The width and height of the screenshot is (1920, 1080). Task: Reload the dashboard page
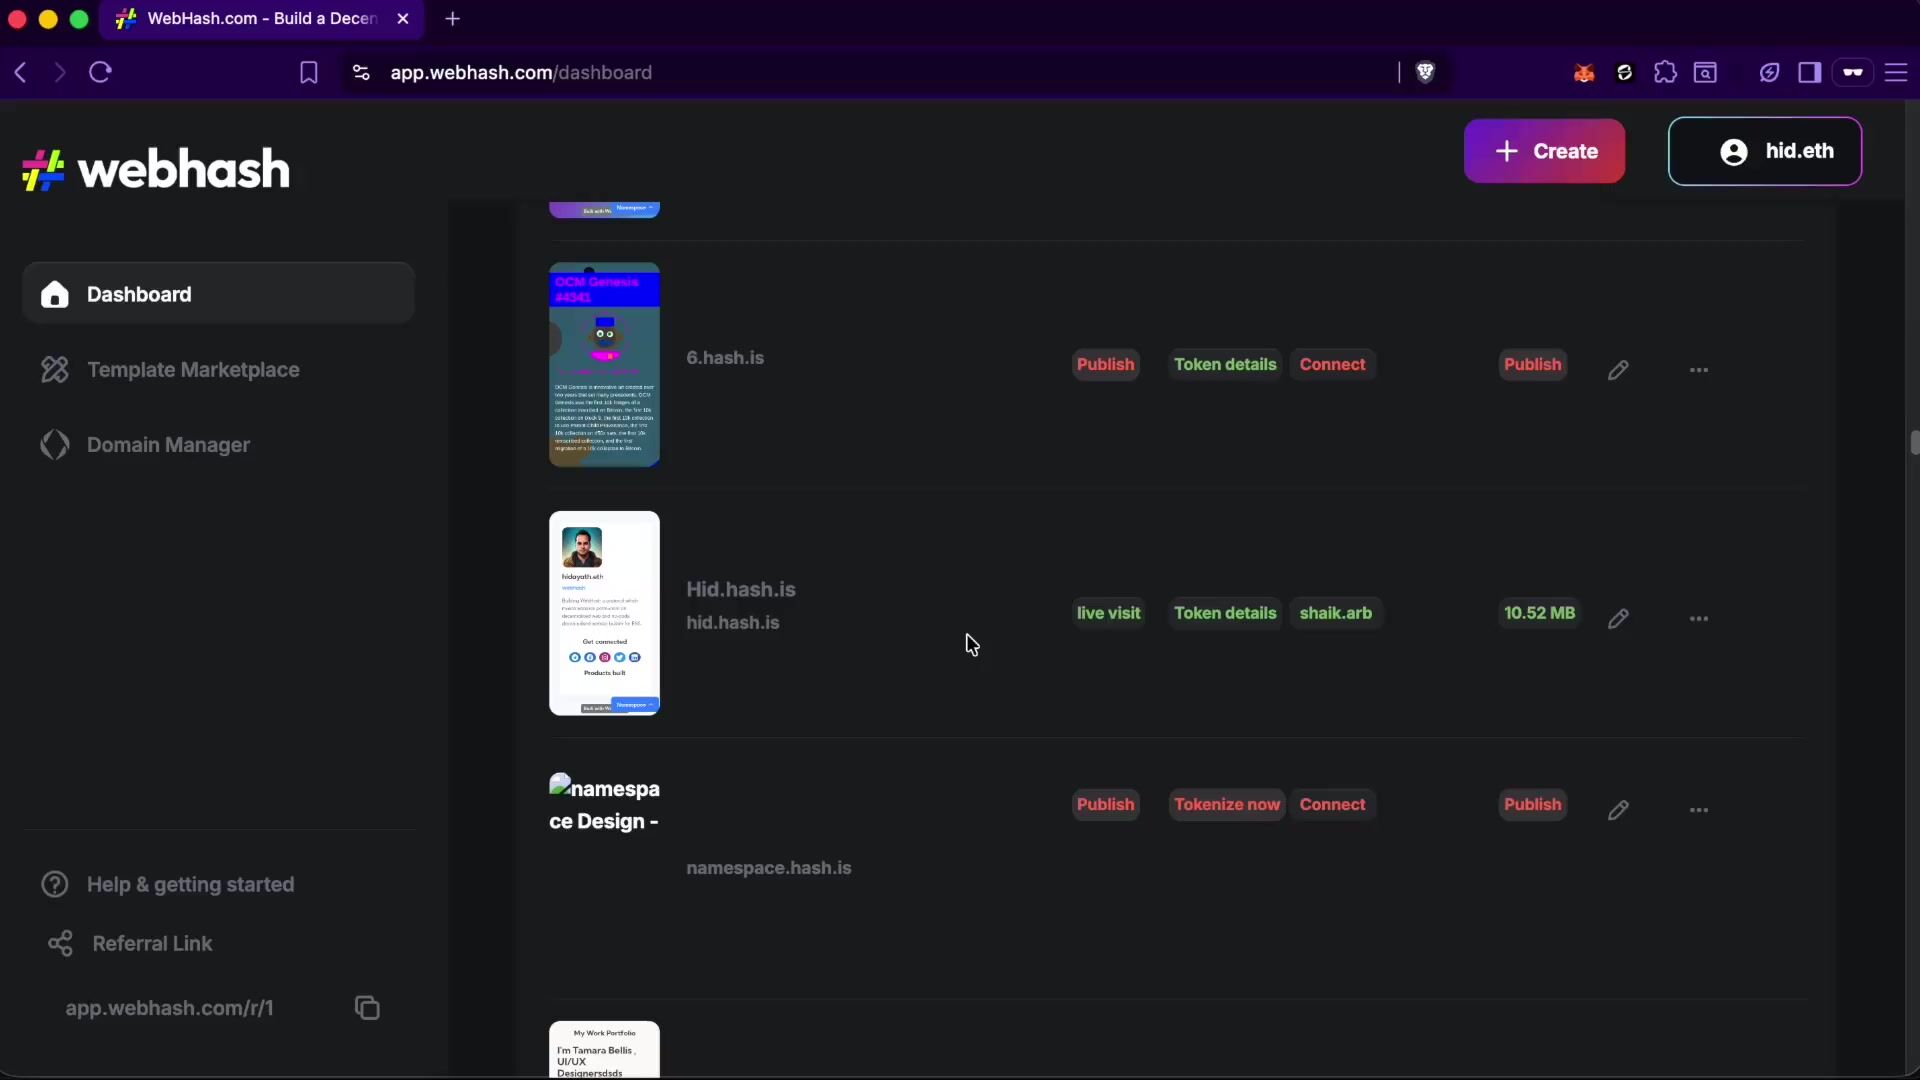(100, 72)
